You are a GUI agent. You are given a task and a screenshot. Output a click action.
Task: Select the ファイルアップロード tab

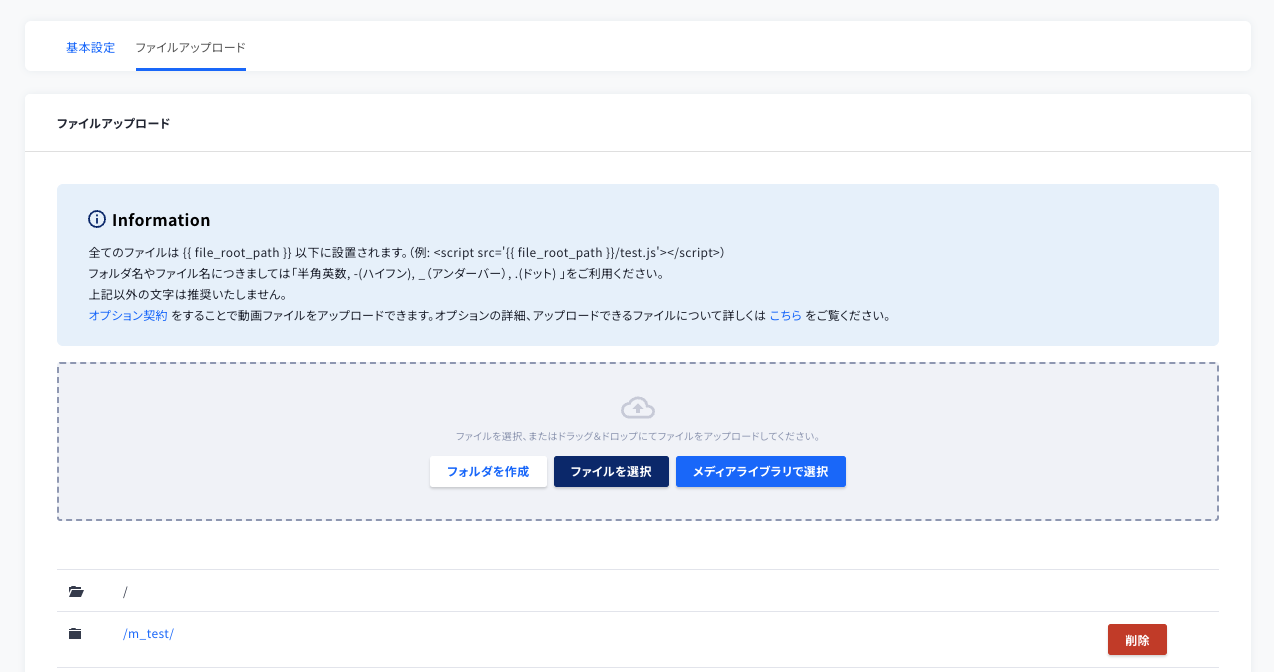(190, 47)
